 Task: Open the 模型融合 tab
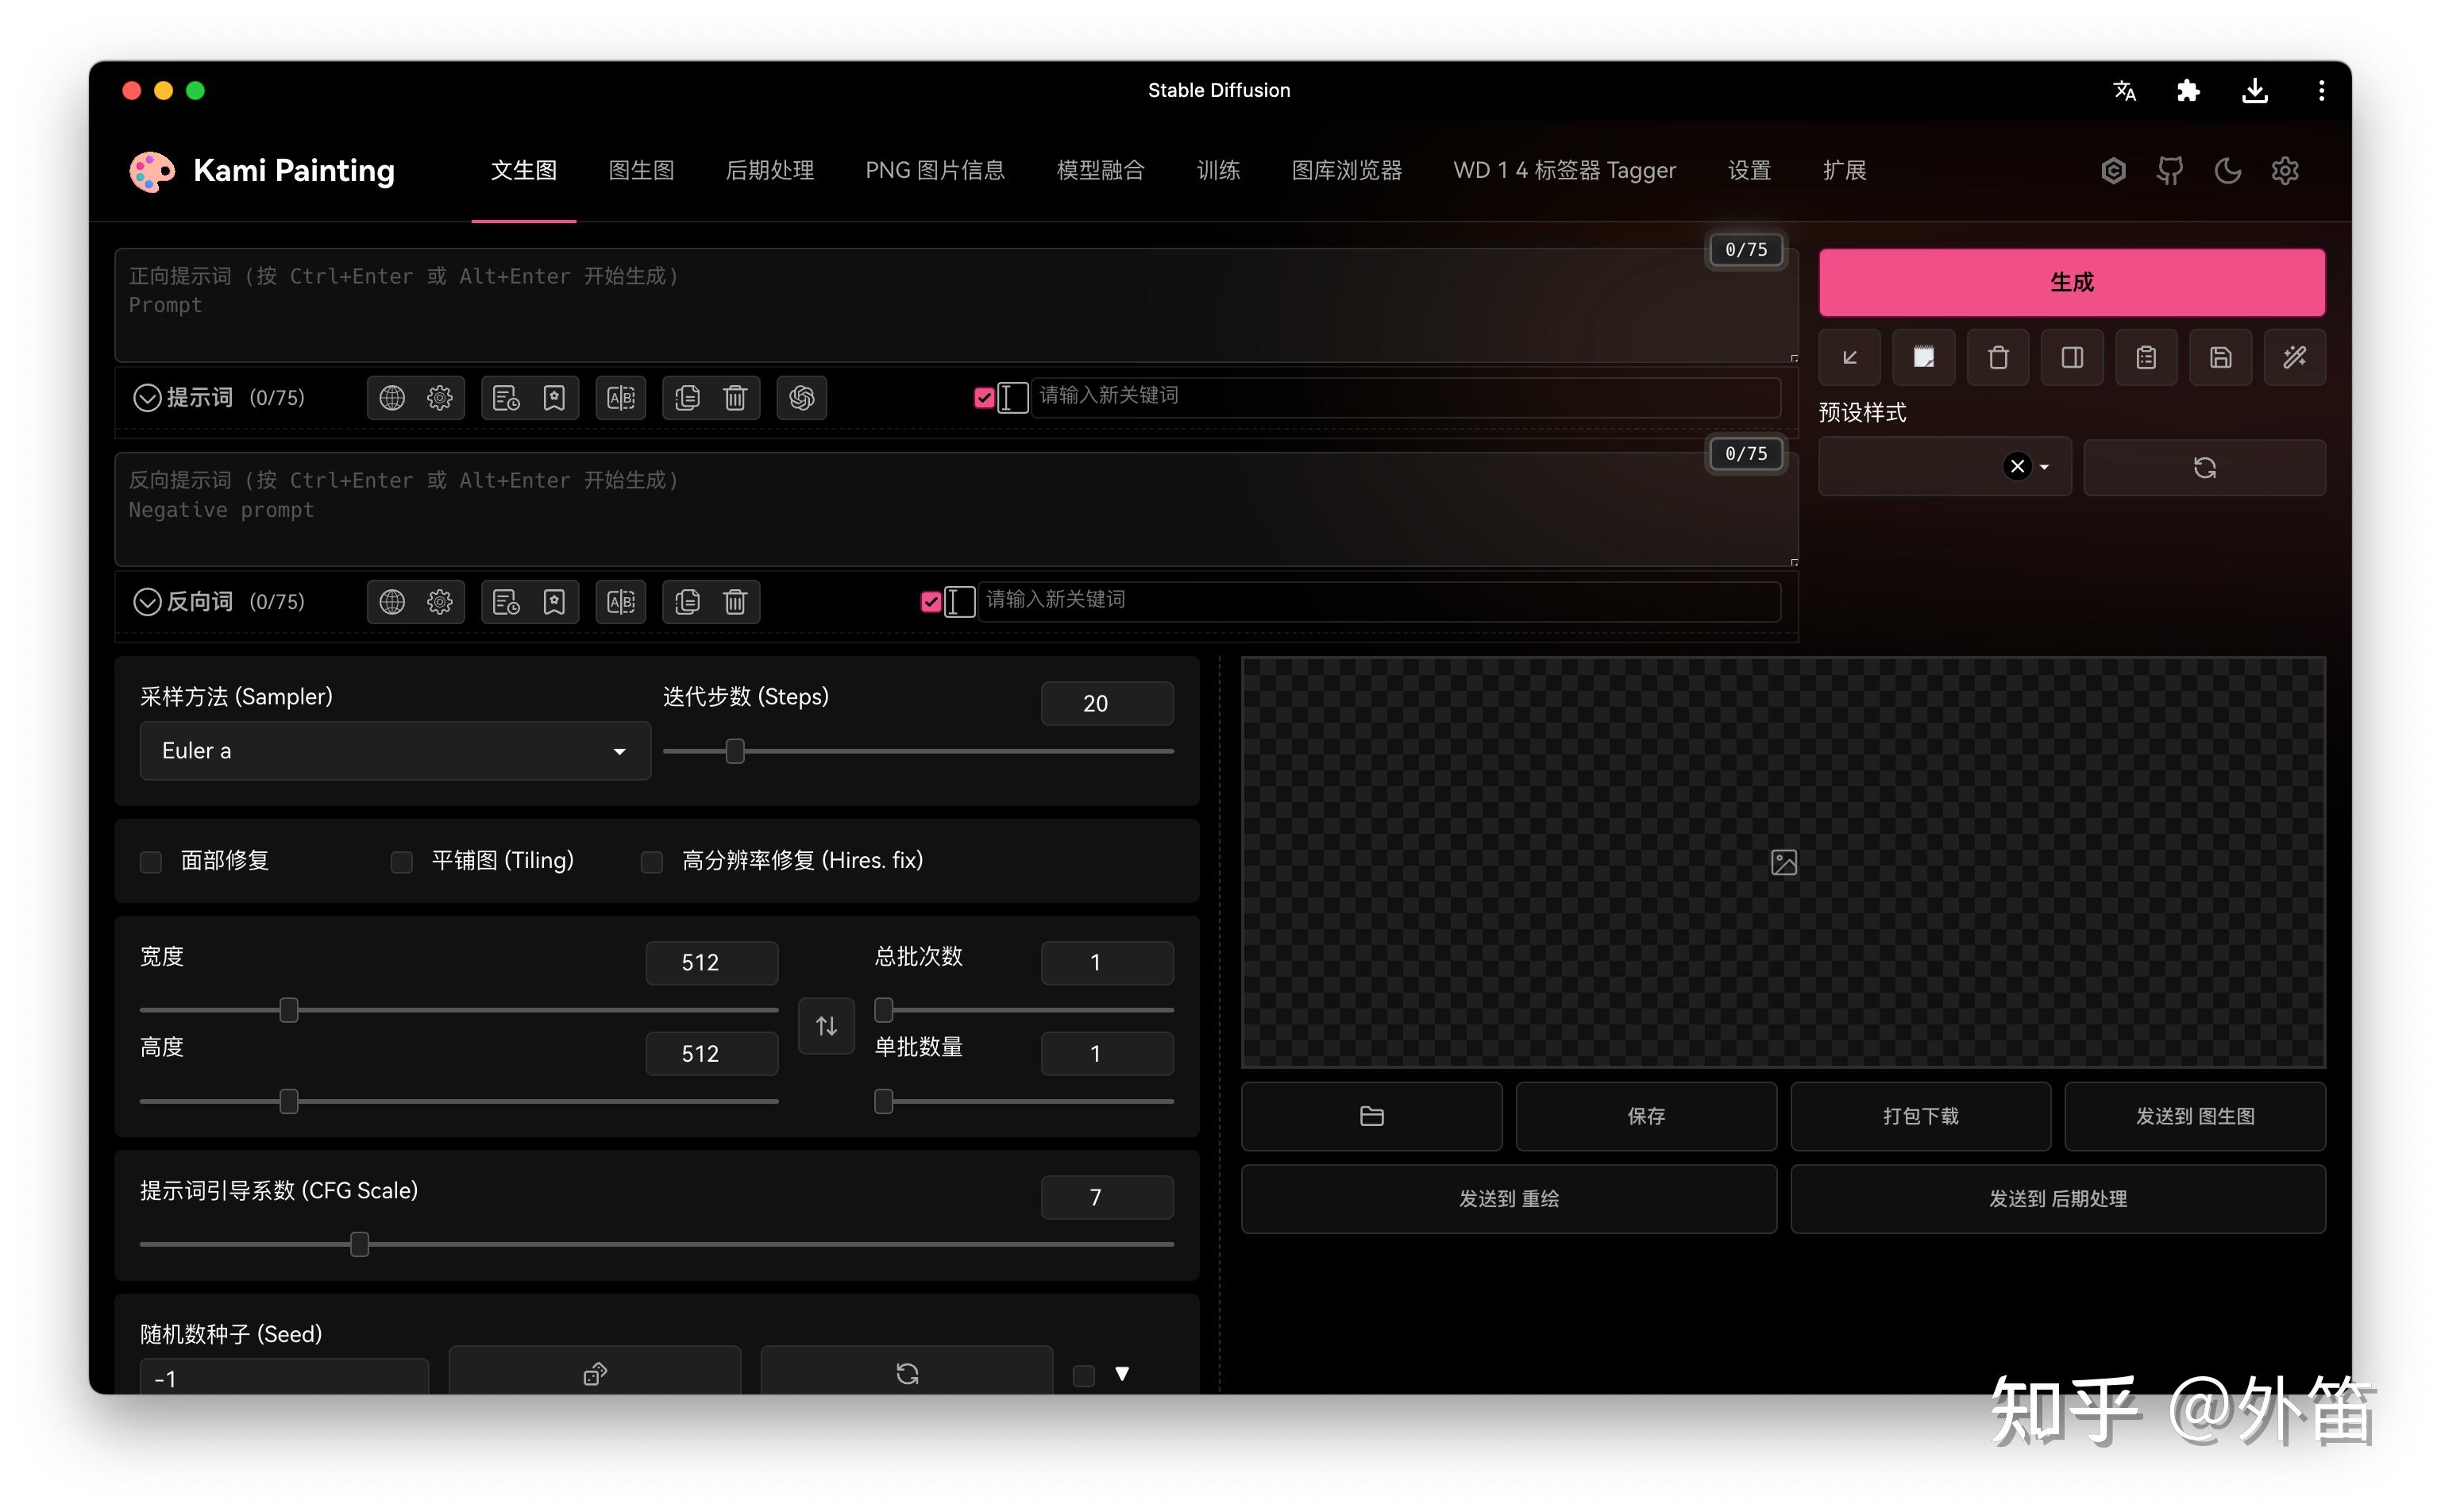(1100, 171)
